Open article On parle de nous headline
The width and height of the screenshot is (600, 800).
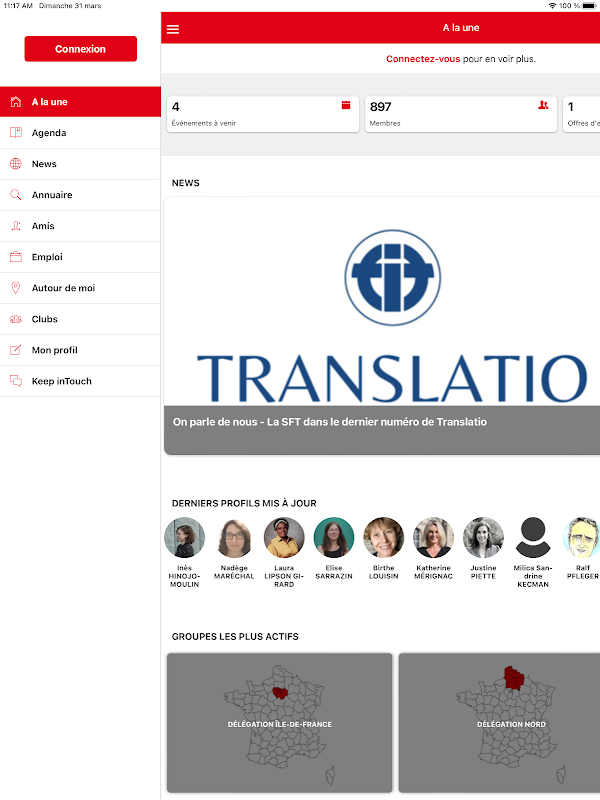[x=330, y=422]
